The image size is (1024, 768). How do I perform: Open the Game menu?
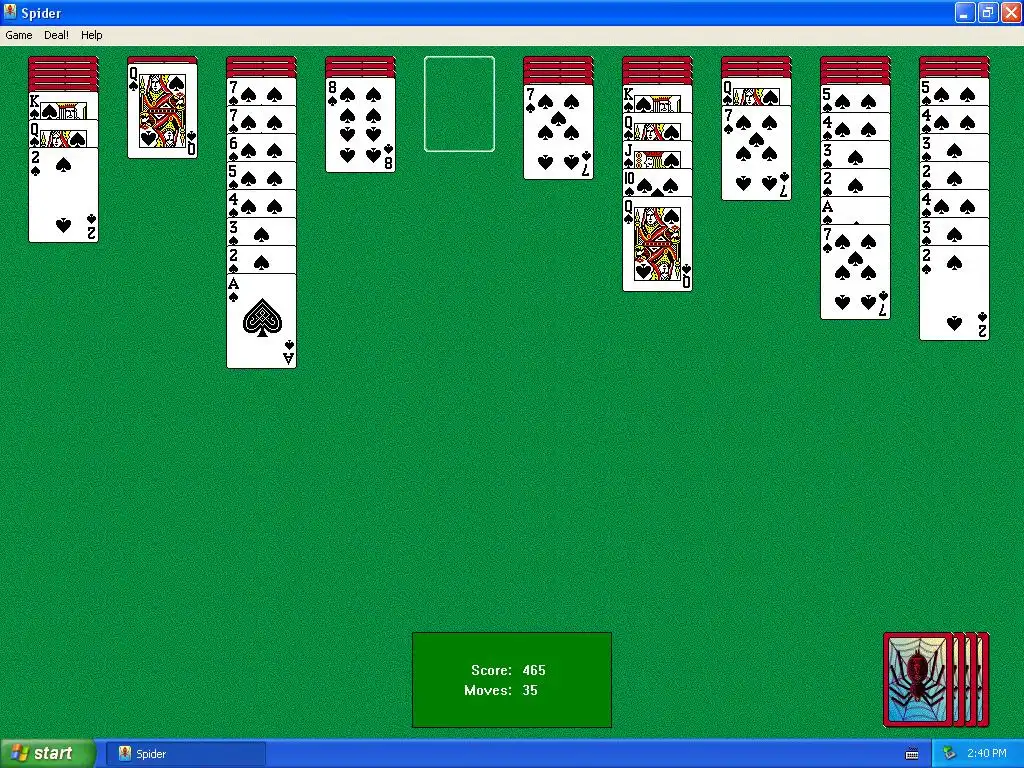(18, 35)
